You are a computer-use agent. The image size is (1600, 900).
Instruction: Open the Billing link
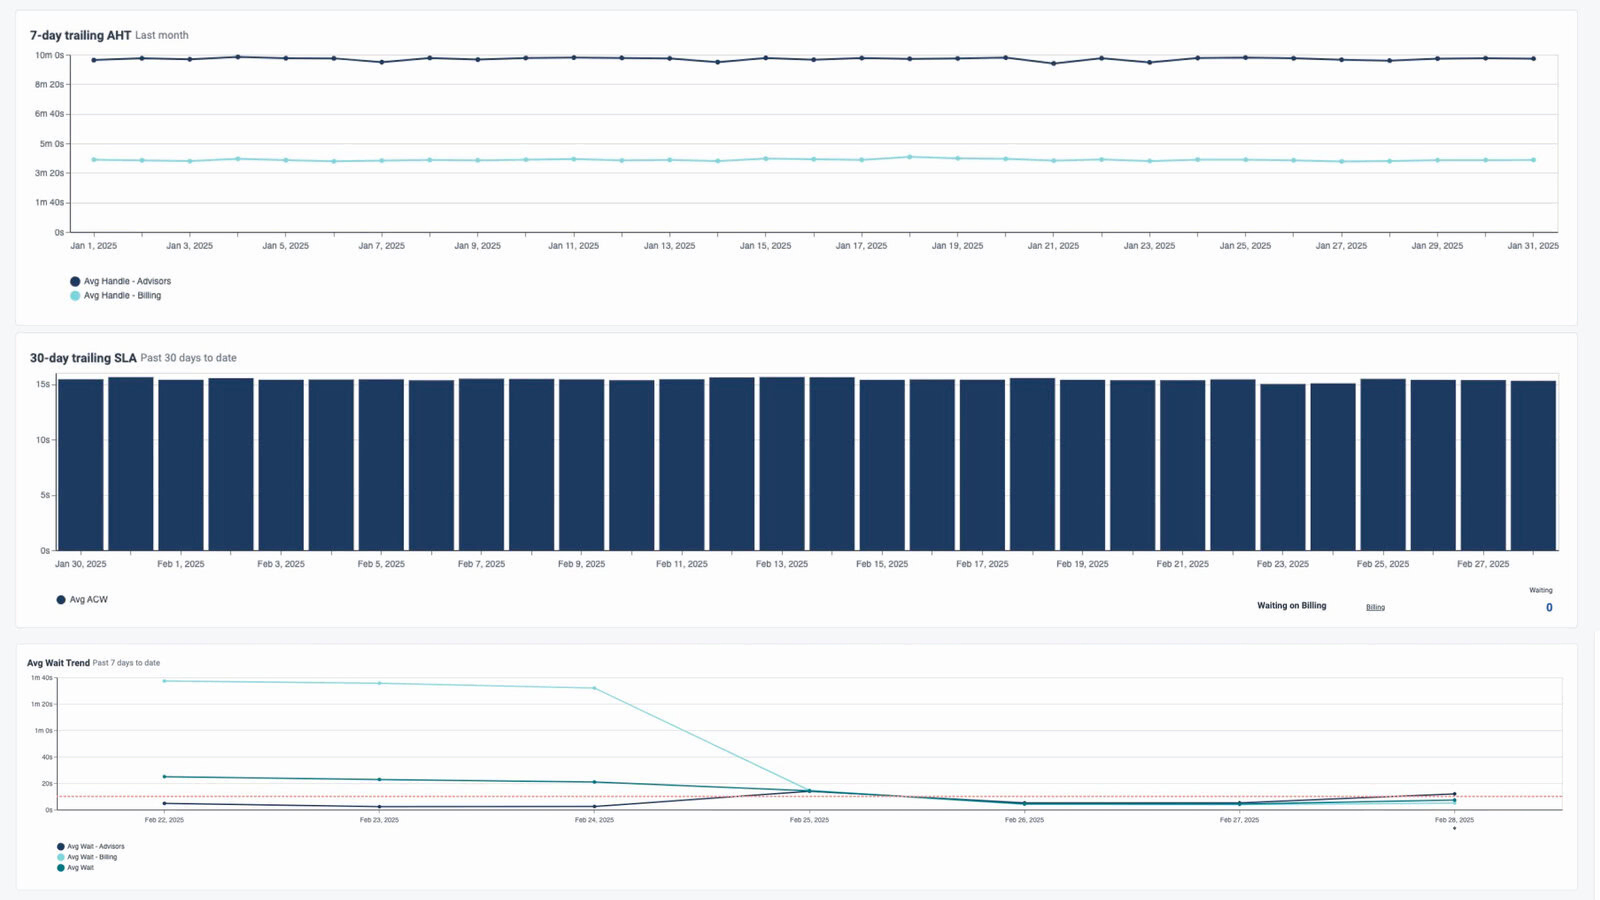(x=1375, y=607)
